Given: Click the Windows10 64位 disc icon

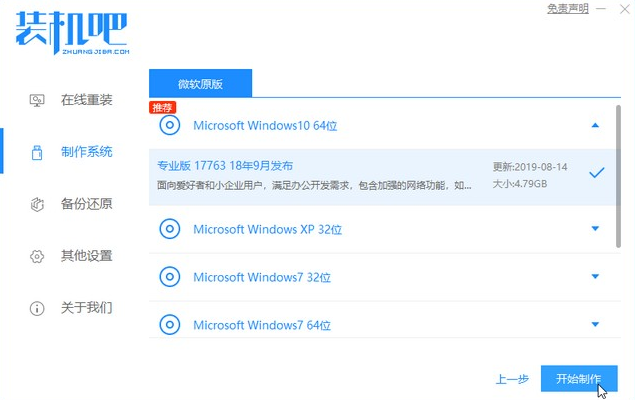Looking at the screenshot, I should [x=170, y=125].
